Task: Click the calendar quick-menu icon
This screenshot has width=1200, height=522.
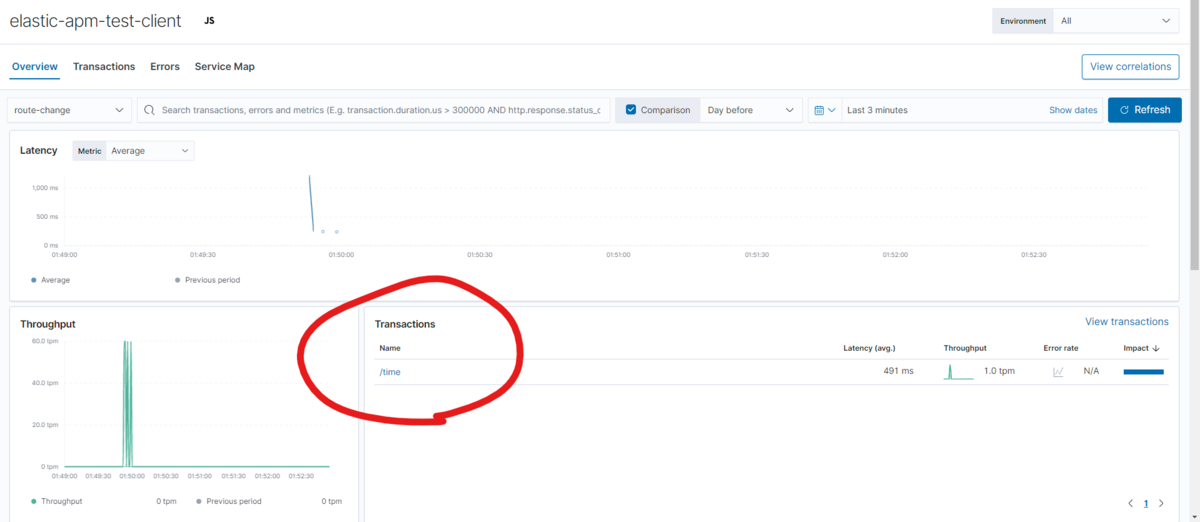Action: (x=824, y=110)
